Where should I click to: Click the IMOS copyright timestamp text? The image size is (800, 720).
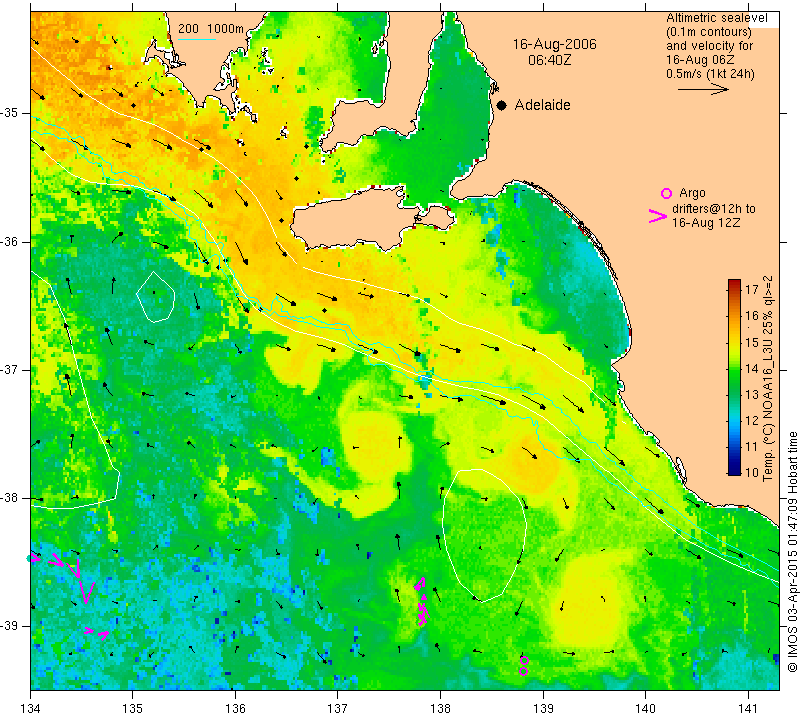coord(792,551)
